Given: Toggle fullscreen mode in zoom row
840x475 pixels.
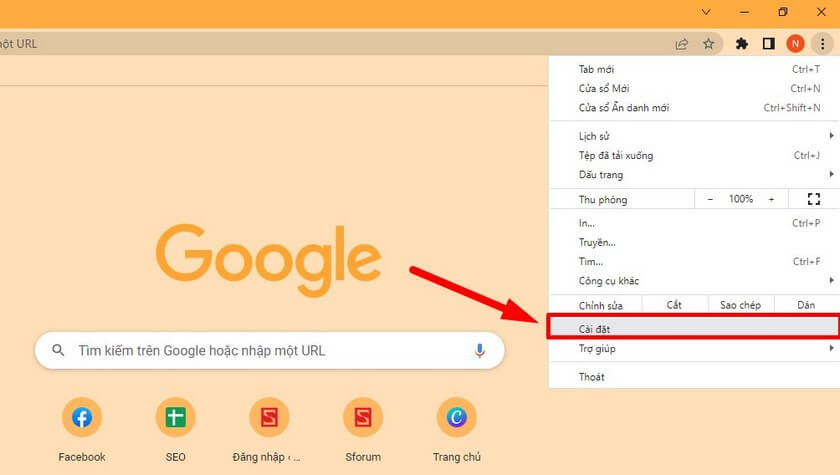Looking at the screenshot, I should click(x=813, y=199).
